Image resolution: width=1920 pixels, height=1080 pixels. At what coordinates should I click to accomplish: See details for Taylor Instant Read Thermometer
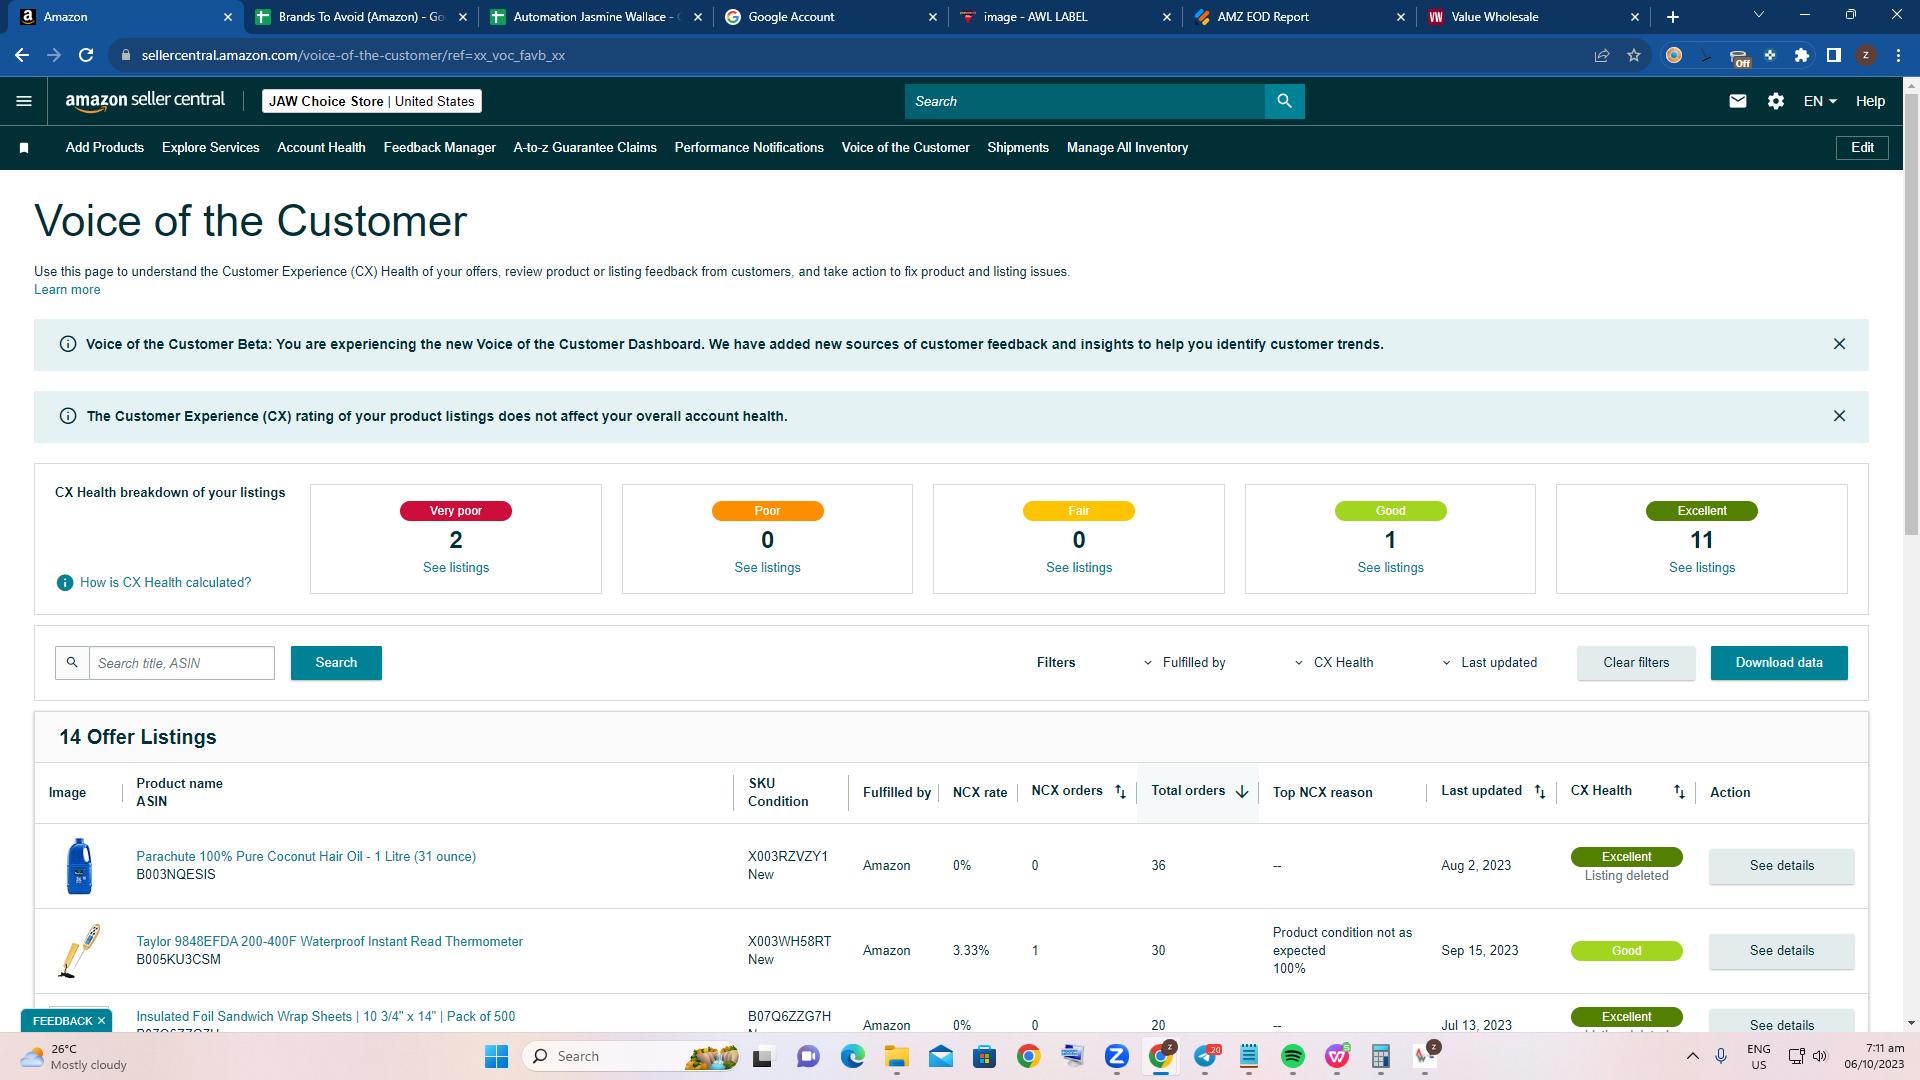[1781, 951]
